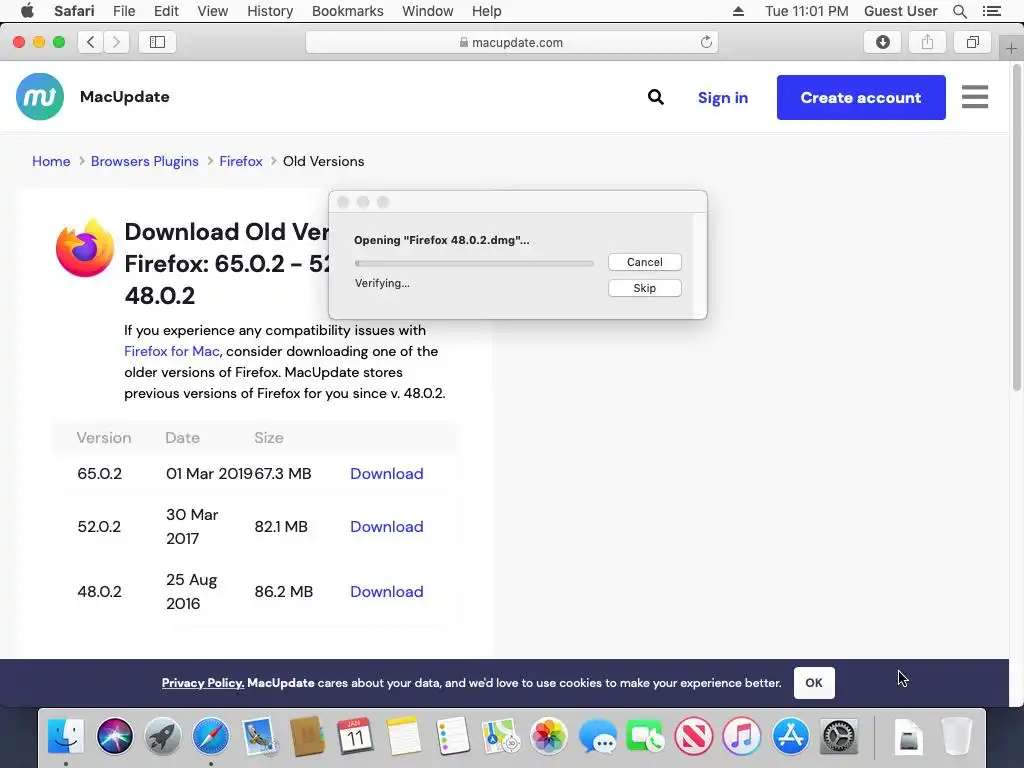This screenshot has height=768, width=1024.
Task: Cancel opening Firefox 48.0.2.dmg
Action: 645,262
